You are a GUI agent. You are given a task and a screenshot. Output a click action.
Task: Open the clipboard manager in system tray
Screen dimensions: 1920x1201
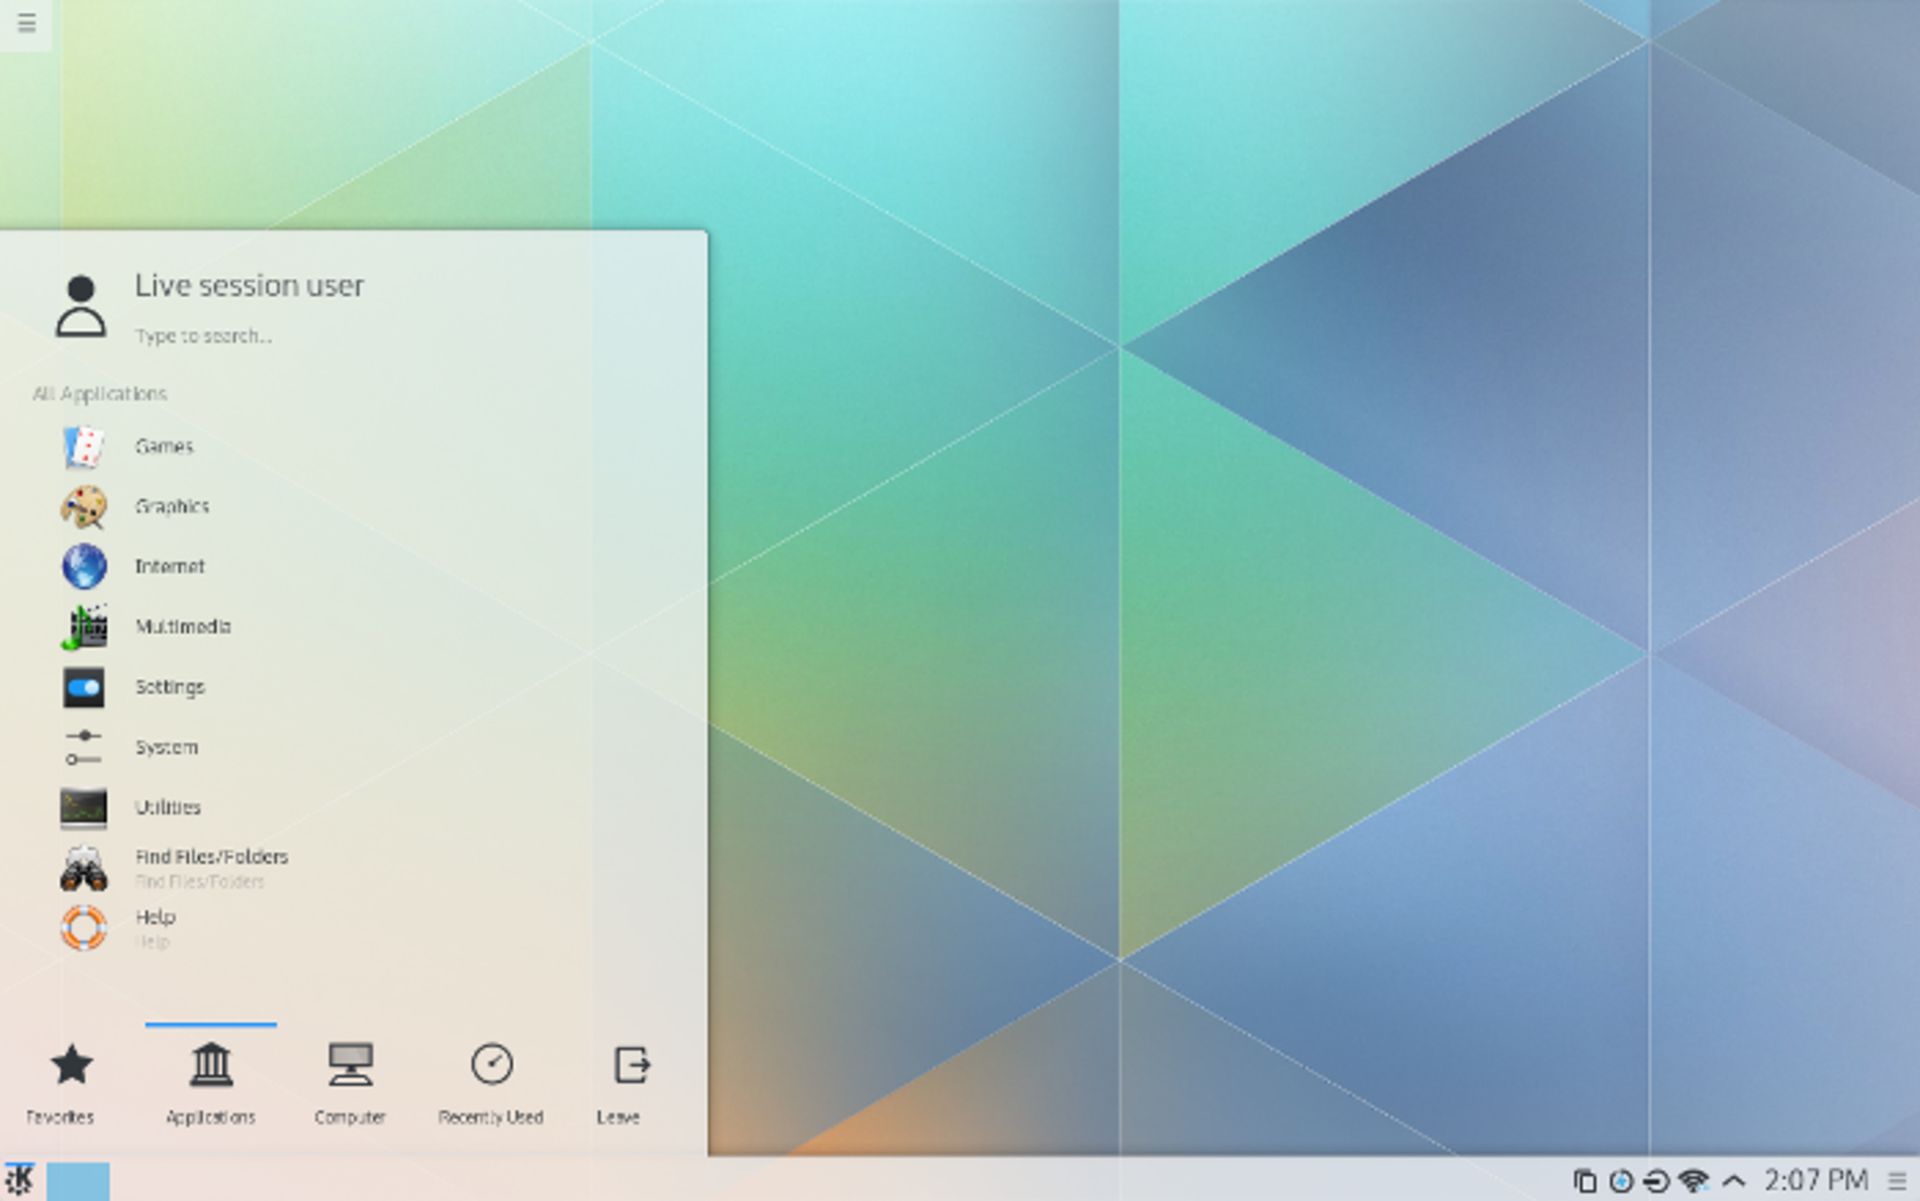click(1585, 1178)
